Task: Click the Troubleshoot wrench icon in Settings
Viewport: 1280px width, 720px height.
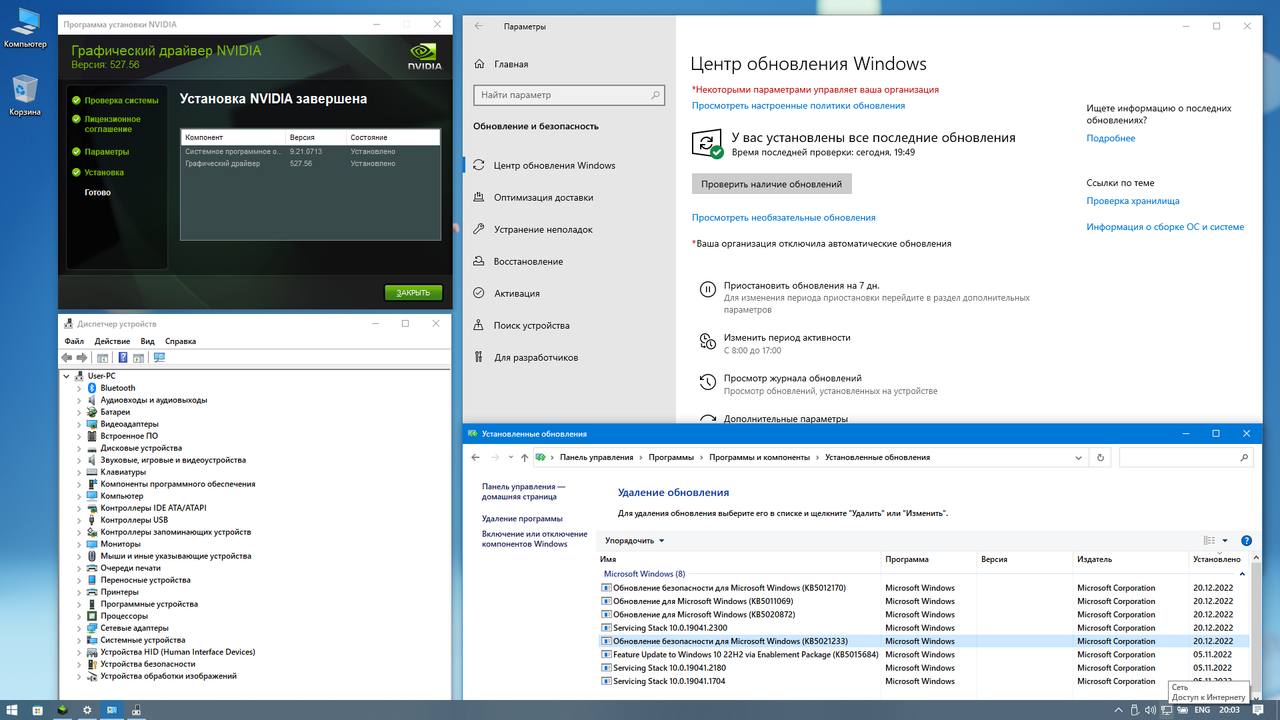Action: [479, 230]
